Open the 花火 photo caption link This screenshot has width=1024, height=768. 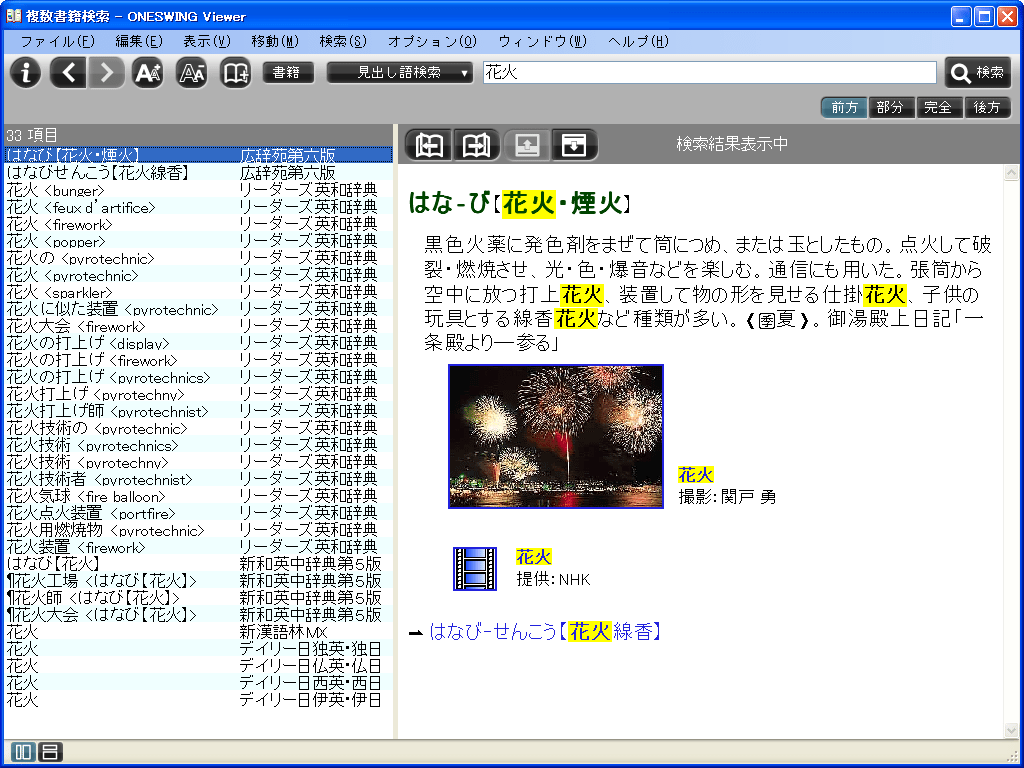pyautogui.click(x=696, y=475)
